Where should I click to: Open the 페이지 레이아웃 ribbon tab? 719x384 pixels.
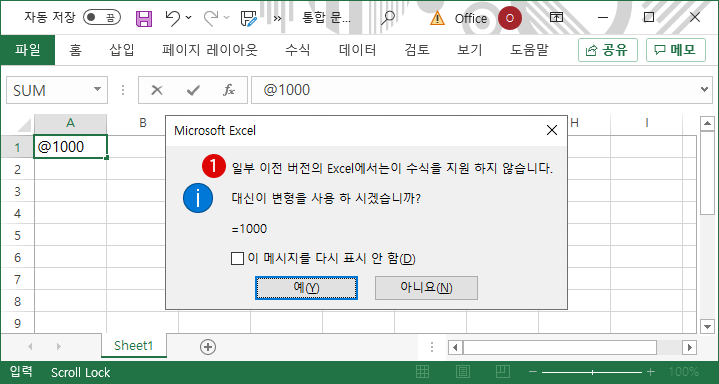[210, 50]
